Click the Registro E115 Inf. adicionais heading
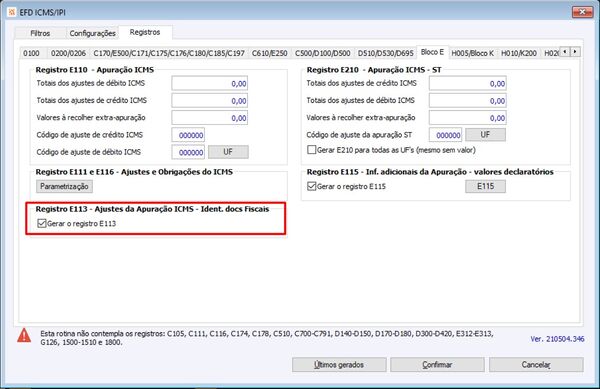 (430, 172)
